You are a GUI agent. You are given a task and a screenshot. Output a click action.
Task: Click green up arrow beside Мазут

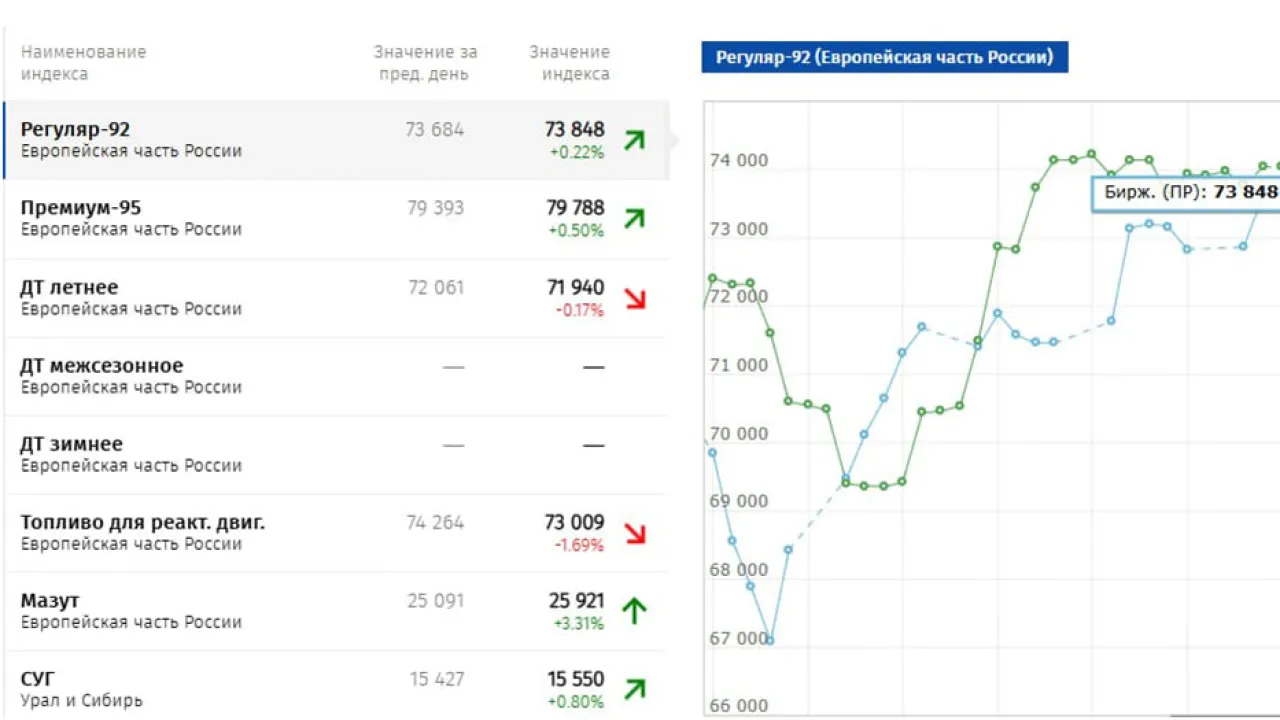point(634,610)
